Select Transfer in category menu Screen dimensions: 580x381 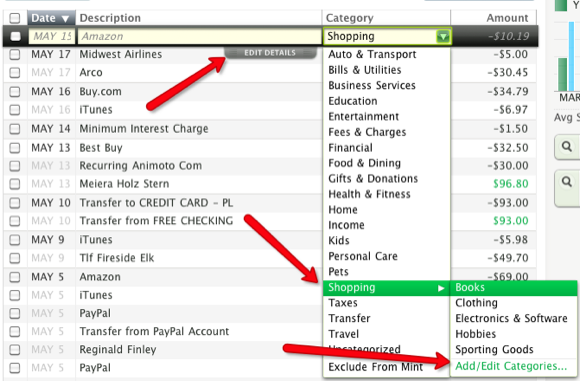pos(349,318)
